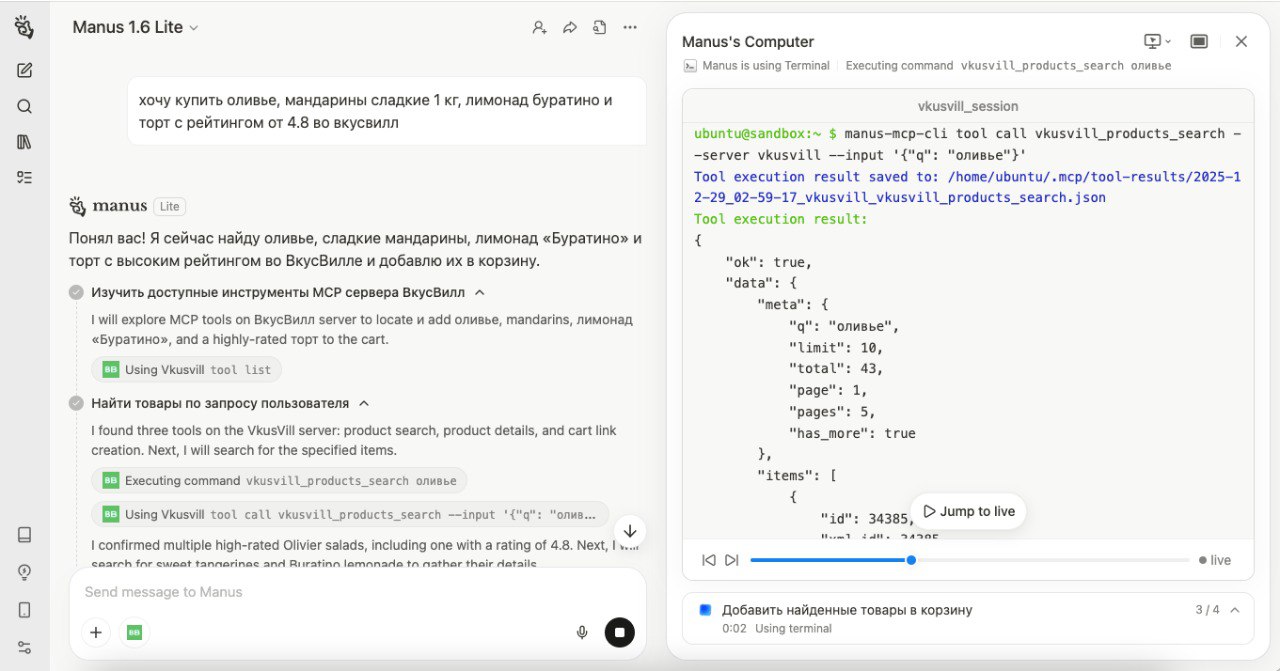Open the screen display options dropdown
The width and height of the screenshot is (1280, 671).
click(x=1157, y=41)
